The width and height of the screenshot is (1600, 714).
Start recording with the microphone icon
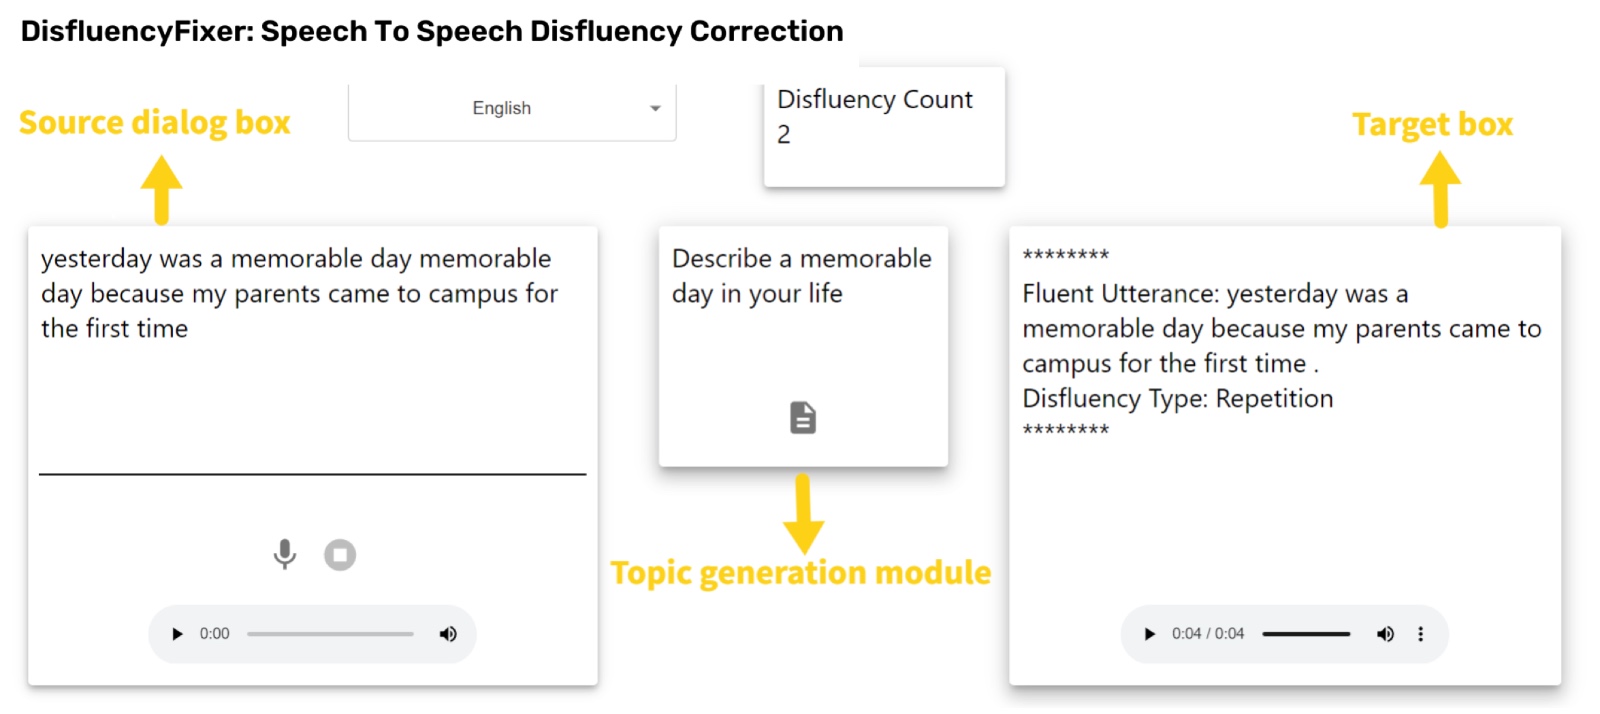[285, 554]
